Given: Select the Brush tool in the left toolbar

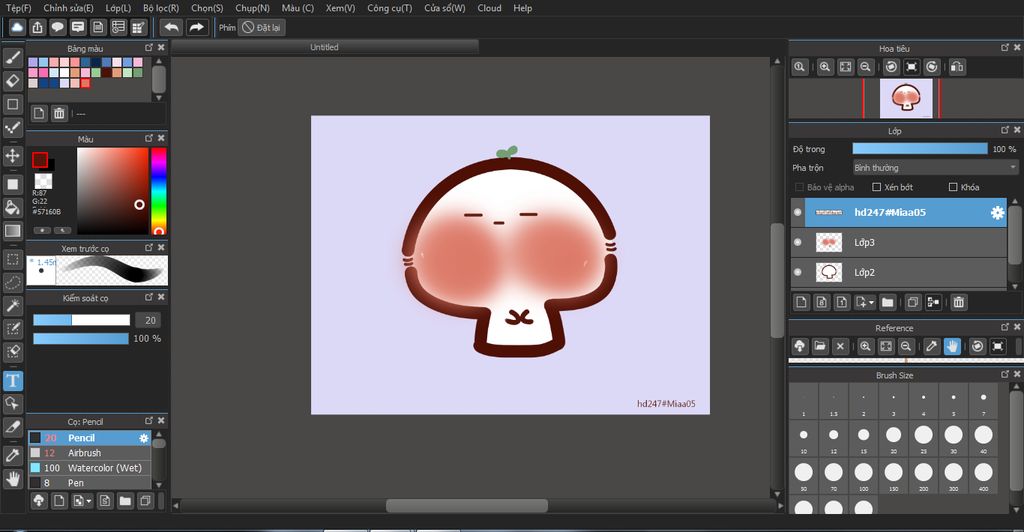Looking at the screenshot, I should point(12,57).
